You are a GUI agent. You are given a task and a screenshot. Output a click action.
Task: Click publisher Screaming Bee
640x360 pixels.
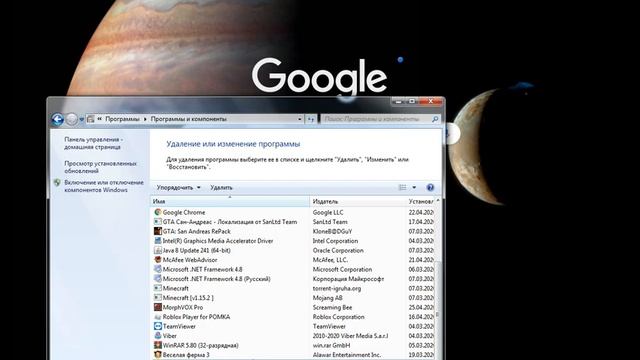[332, 307]
